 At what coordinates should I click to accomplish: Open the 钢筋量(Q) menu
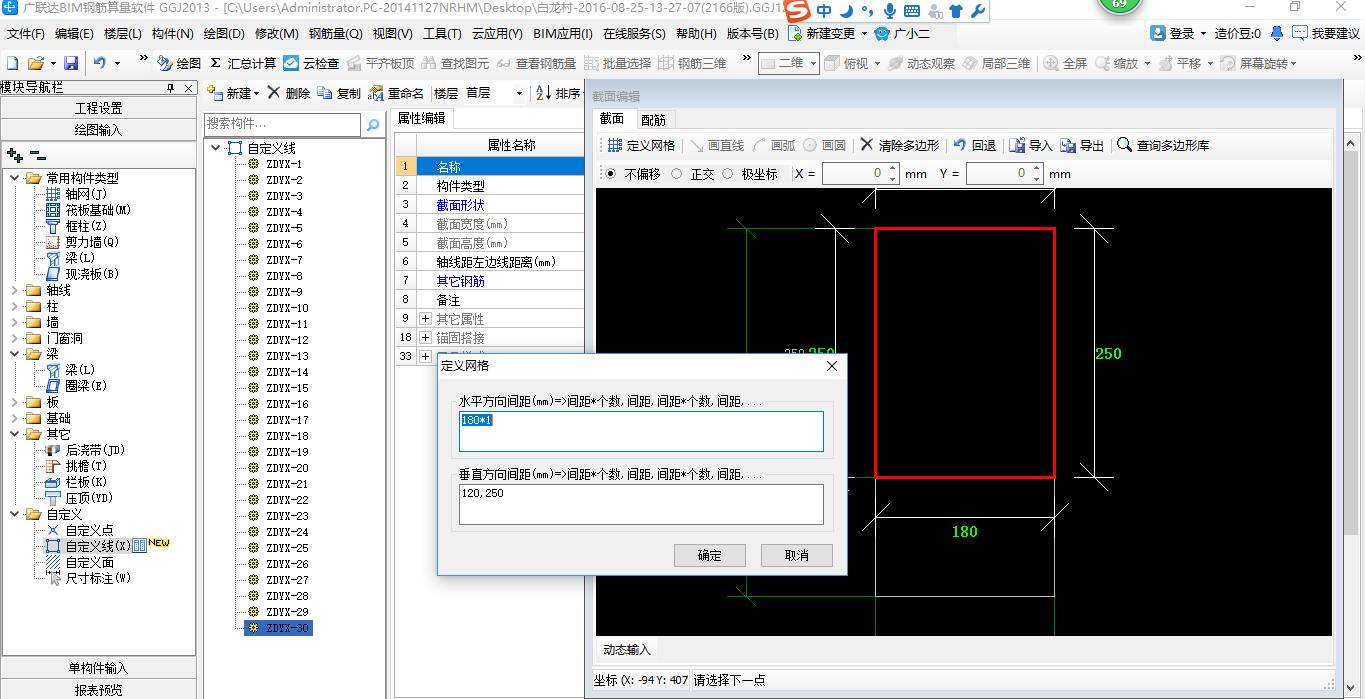[335, 33]
